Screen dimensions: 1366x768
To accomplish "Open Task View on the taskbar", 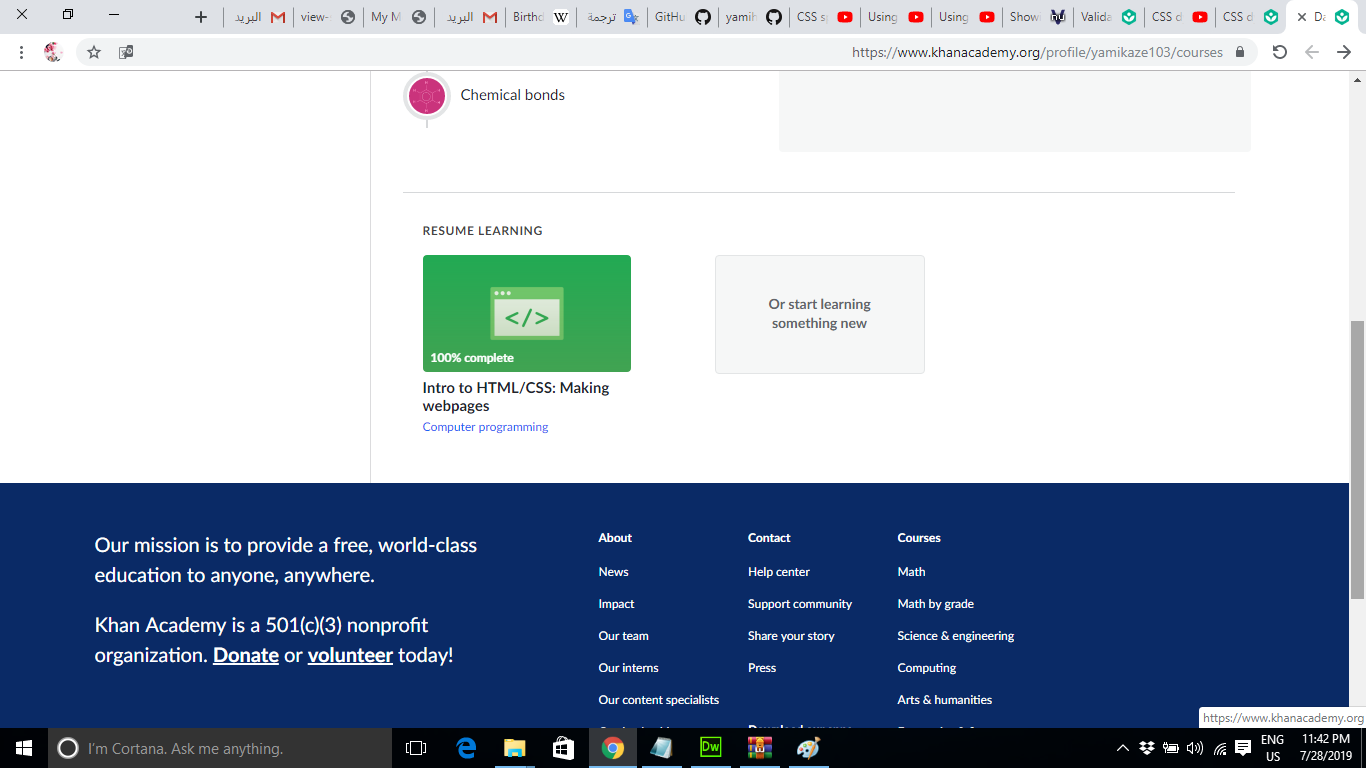I will (416, 748).
